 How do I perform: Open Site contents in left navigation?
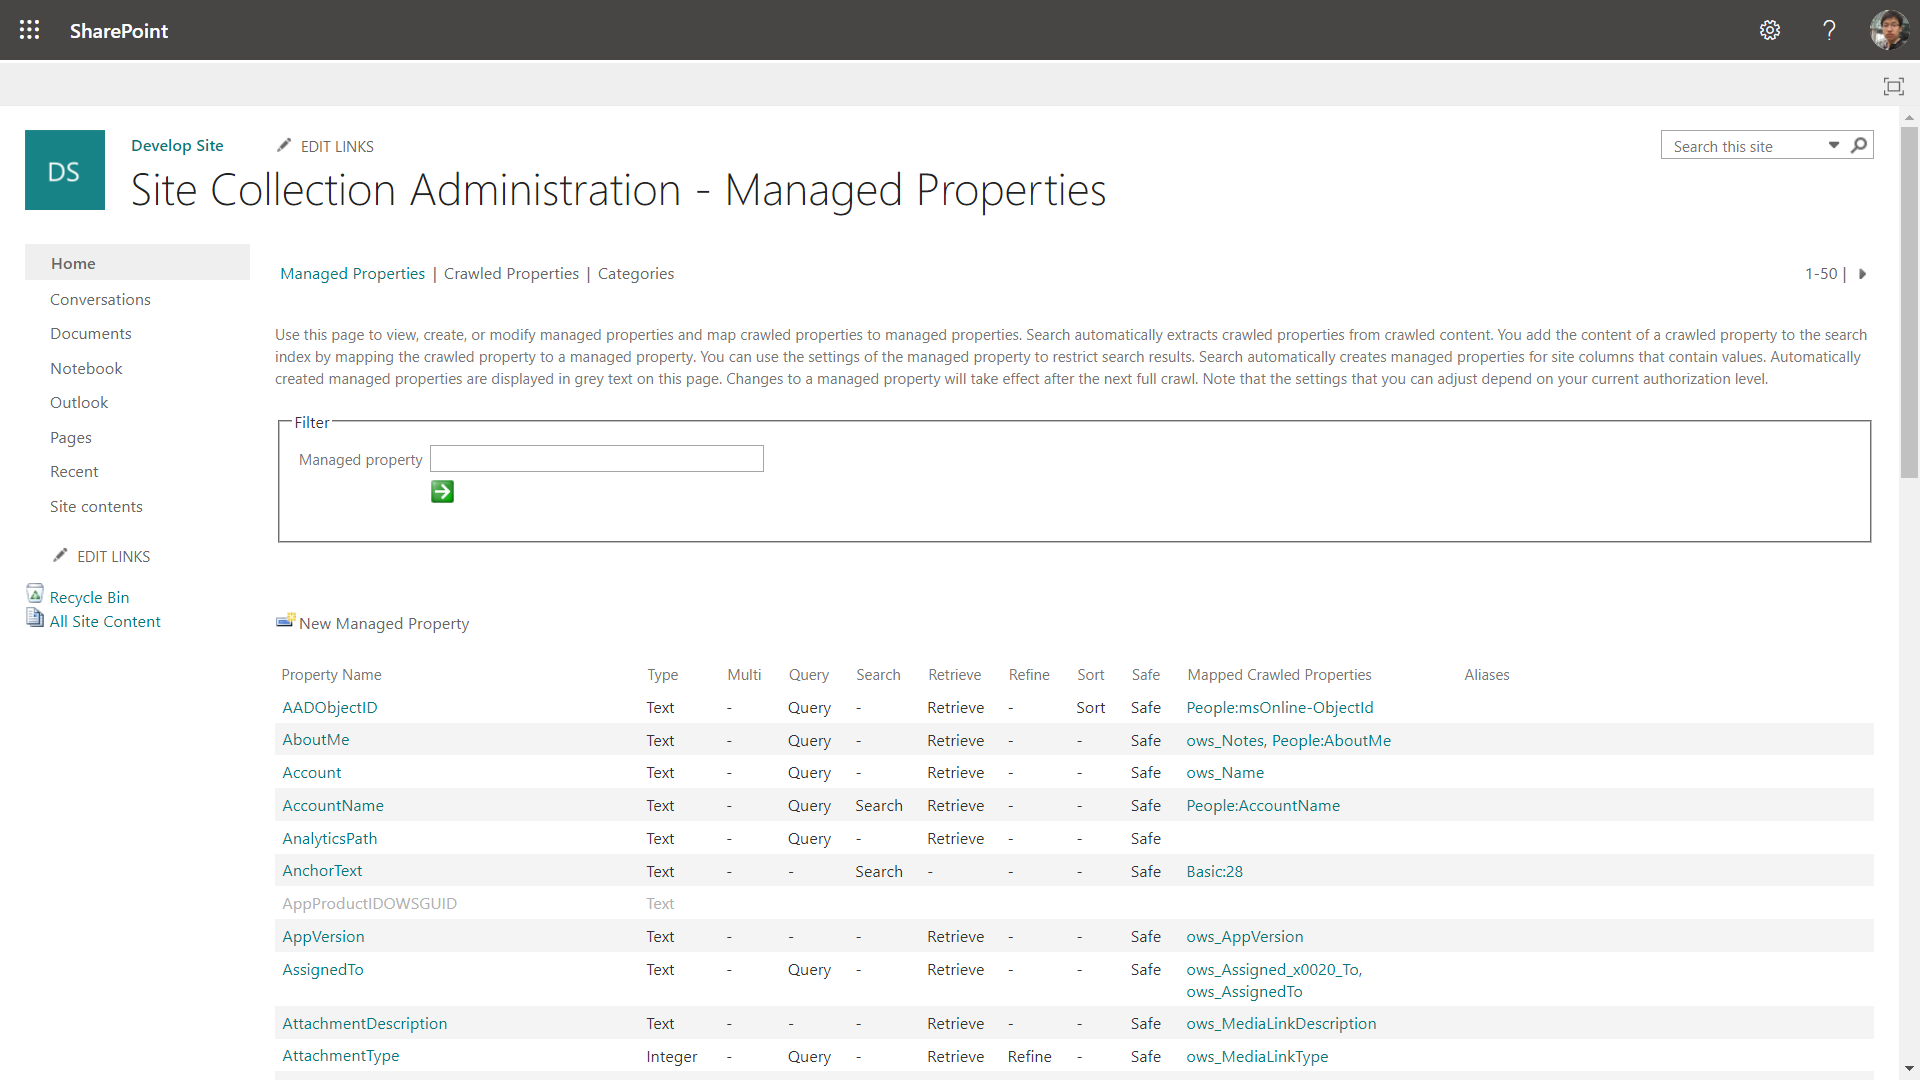point(96,506)
